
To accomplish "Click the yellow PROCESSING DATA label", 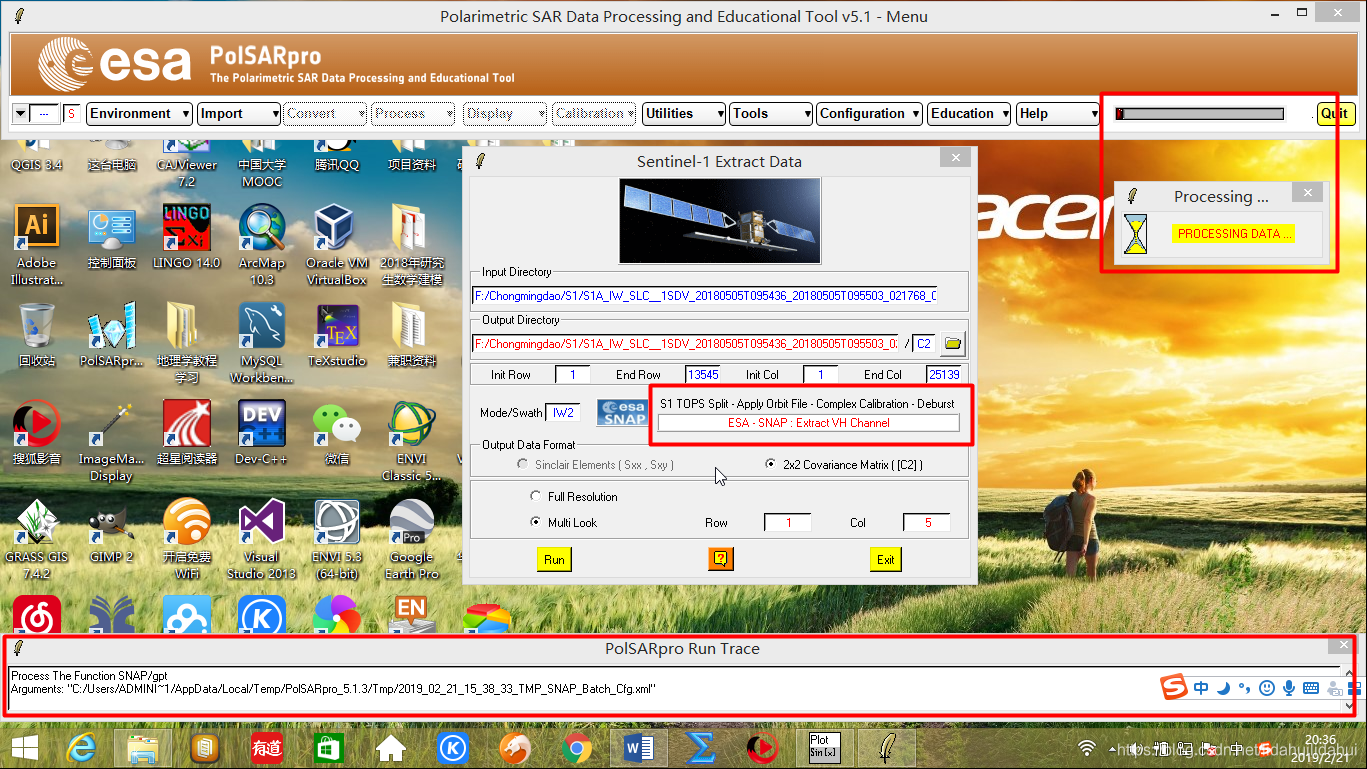I will 1235,234.
